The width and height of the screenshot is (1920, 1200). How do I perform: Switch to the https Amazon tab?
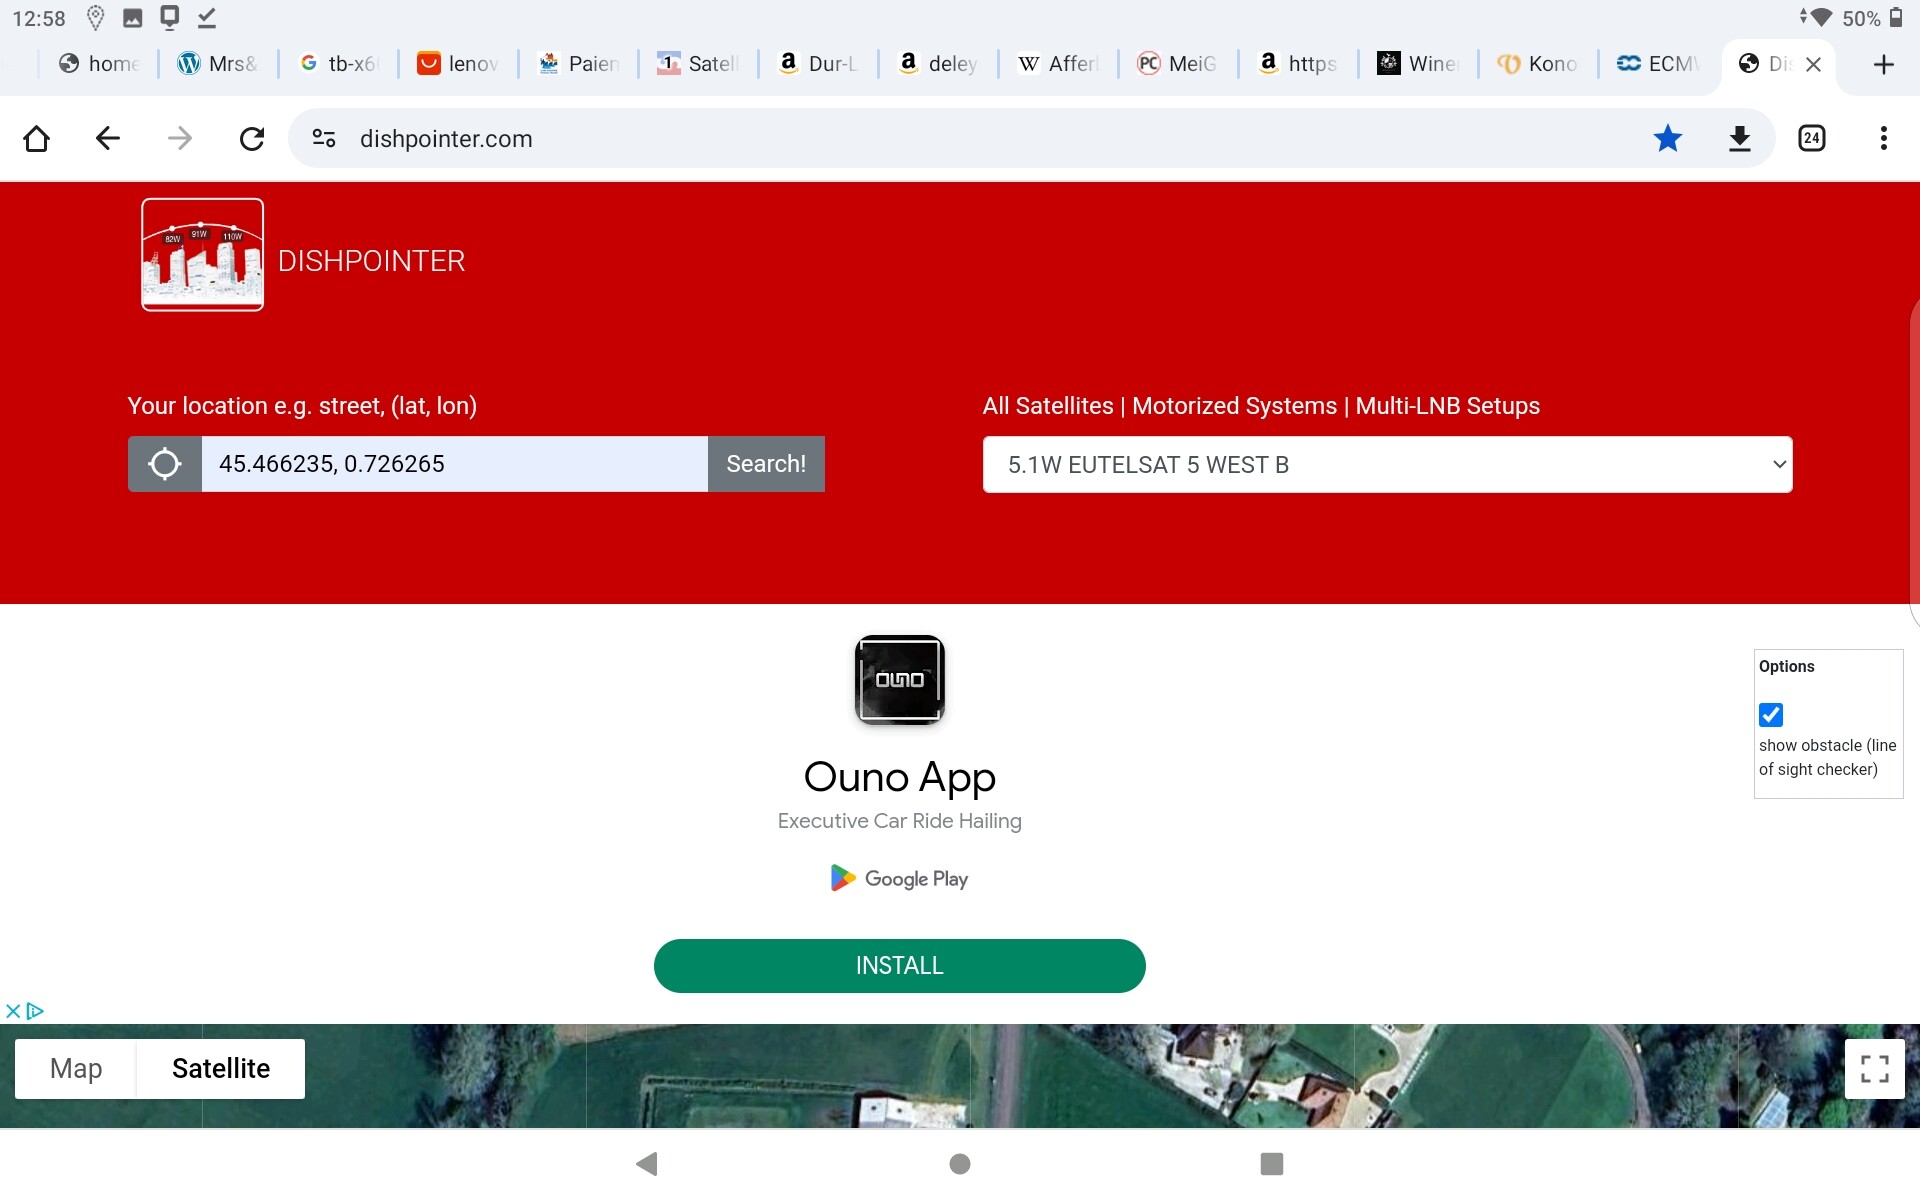[1298, 64]
